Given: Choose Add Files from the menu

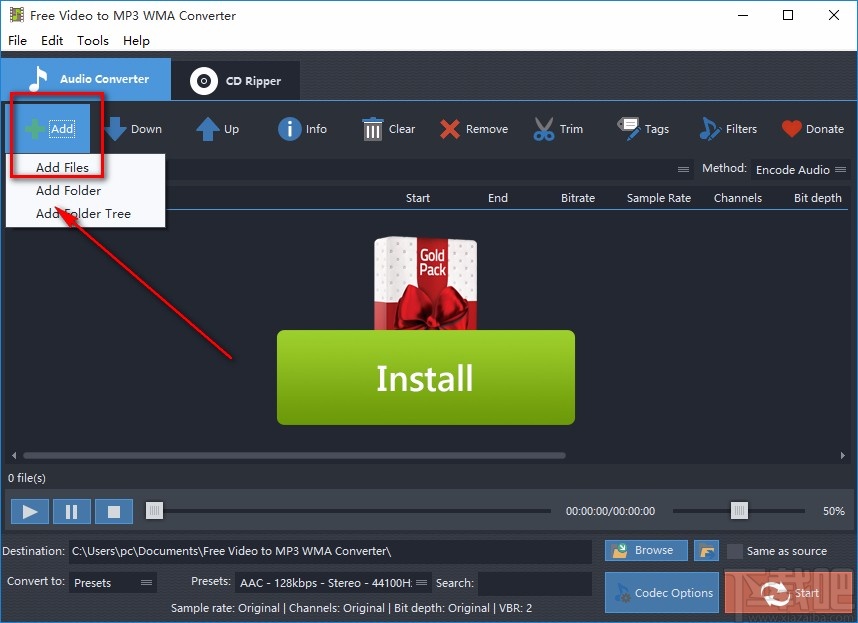Looking at the screenshot, I should click(85, 167).
